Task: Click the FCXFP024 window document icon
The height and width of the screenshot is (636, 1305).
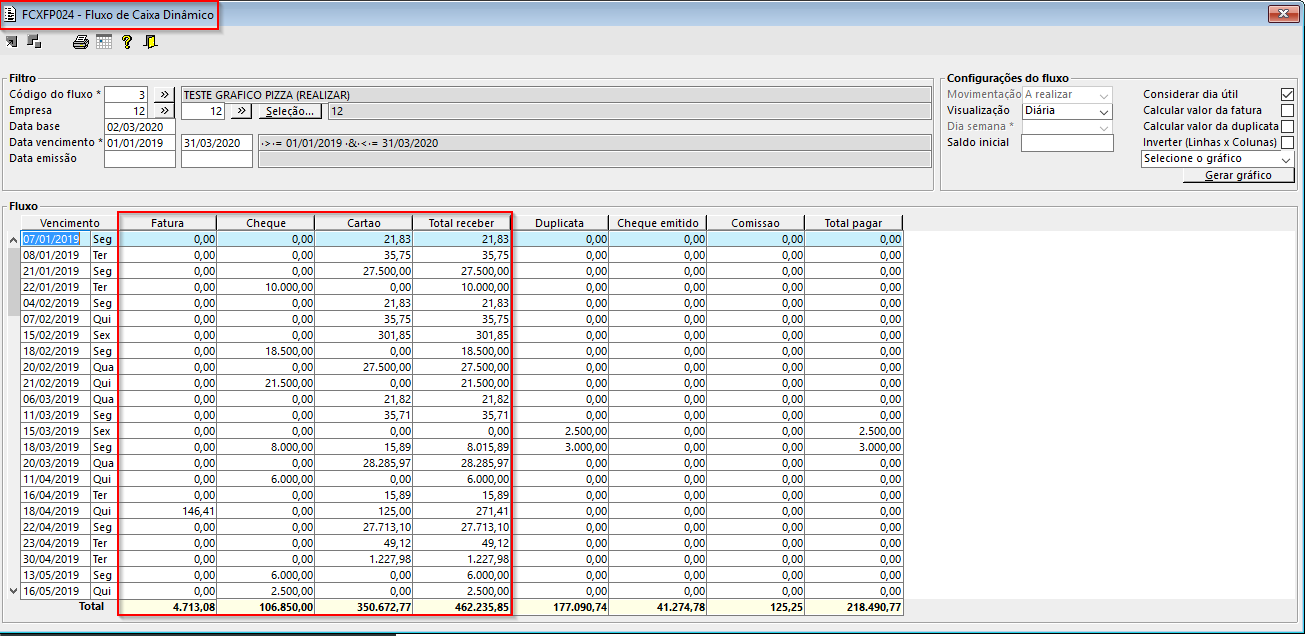Action: [10, 15]
